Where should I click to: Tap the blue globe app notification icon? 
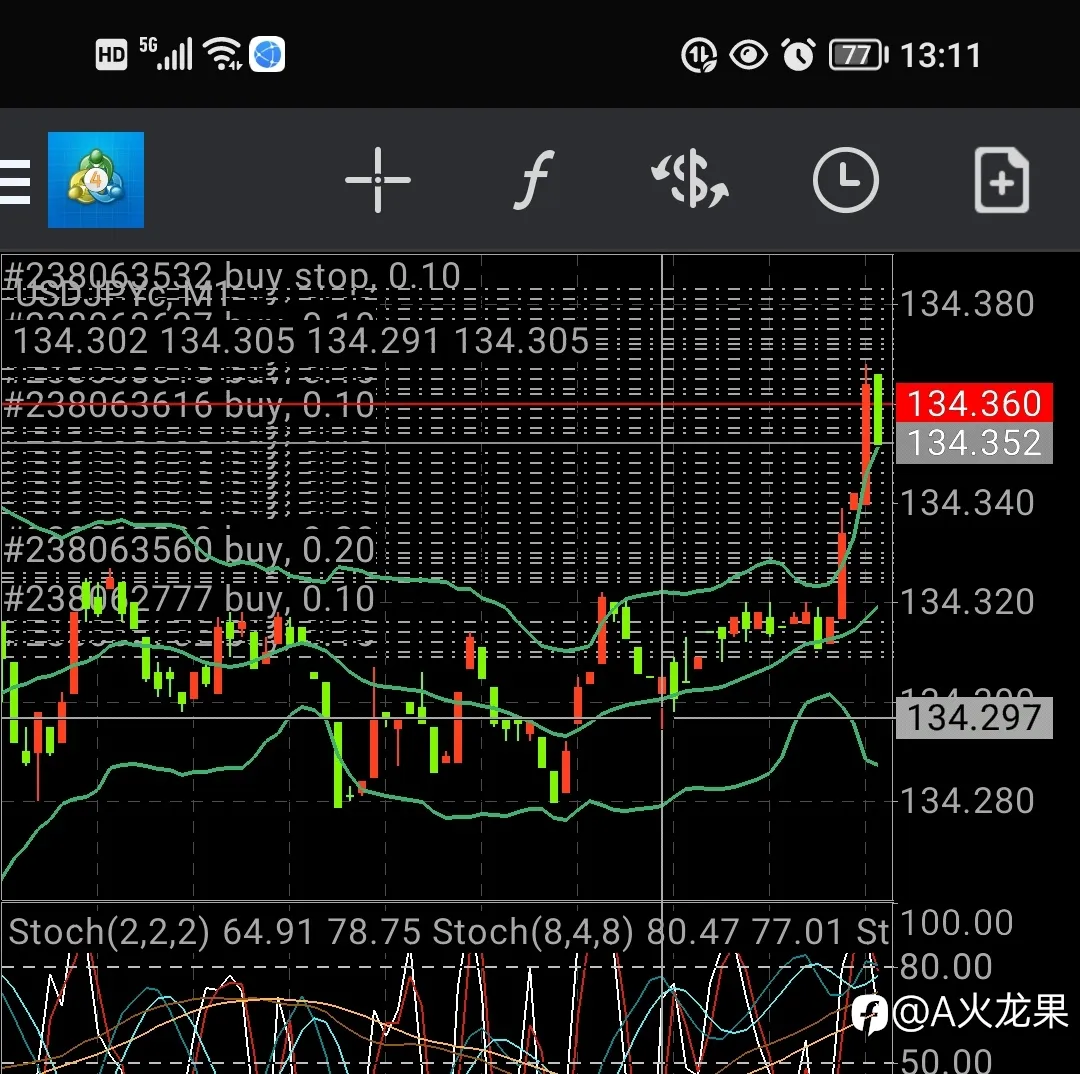pyautogui.click(x=267, y=54)
